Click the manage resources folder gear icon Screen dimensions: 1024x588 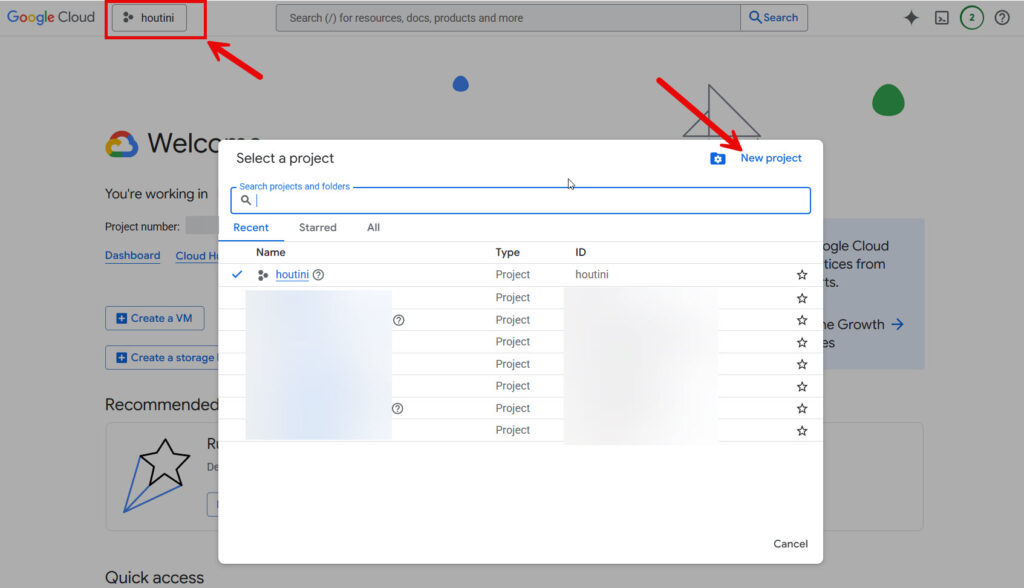[x=718, y=158]
